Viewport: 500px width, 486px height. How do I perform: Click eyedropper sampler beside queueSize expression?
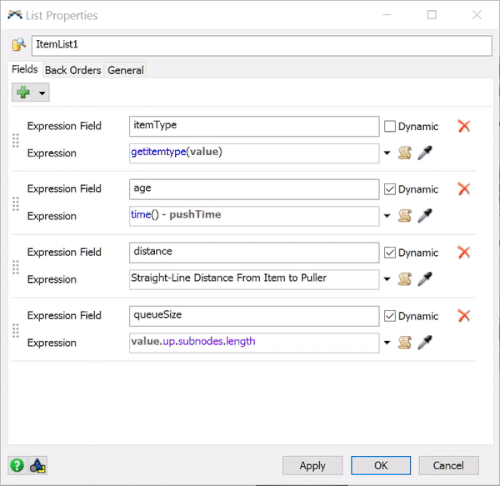[x=425, y=342]
